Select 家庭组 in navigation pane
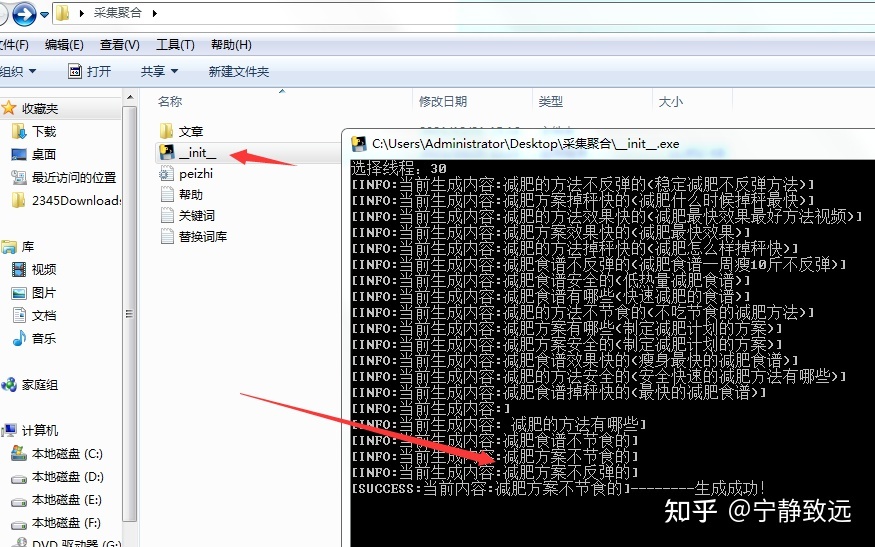 pyautogui.click(x=30, y=385)
